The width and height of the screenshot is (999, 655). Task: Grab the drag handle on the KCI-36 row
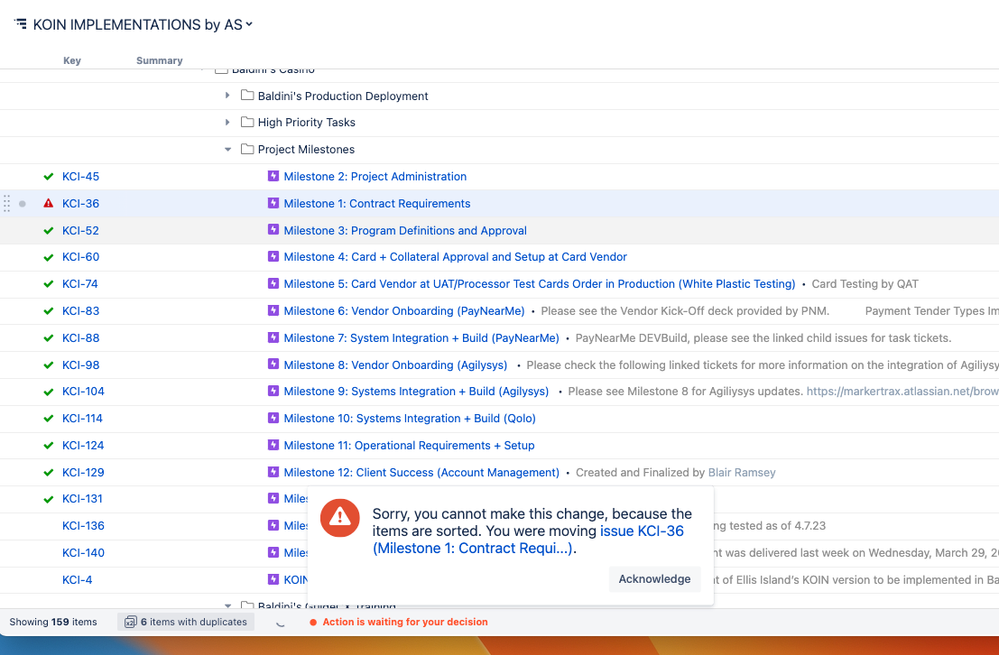point(7,203)
